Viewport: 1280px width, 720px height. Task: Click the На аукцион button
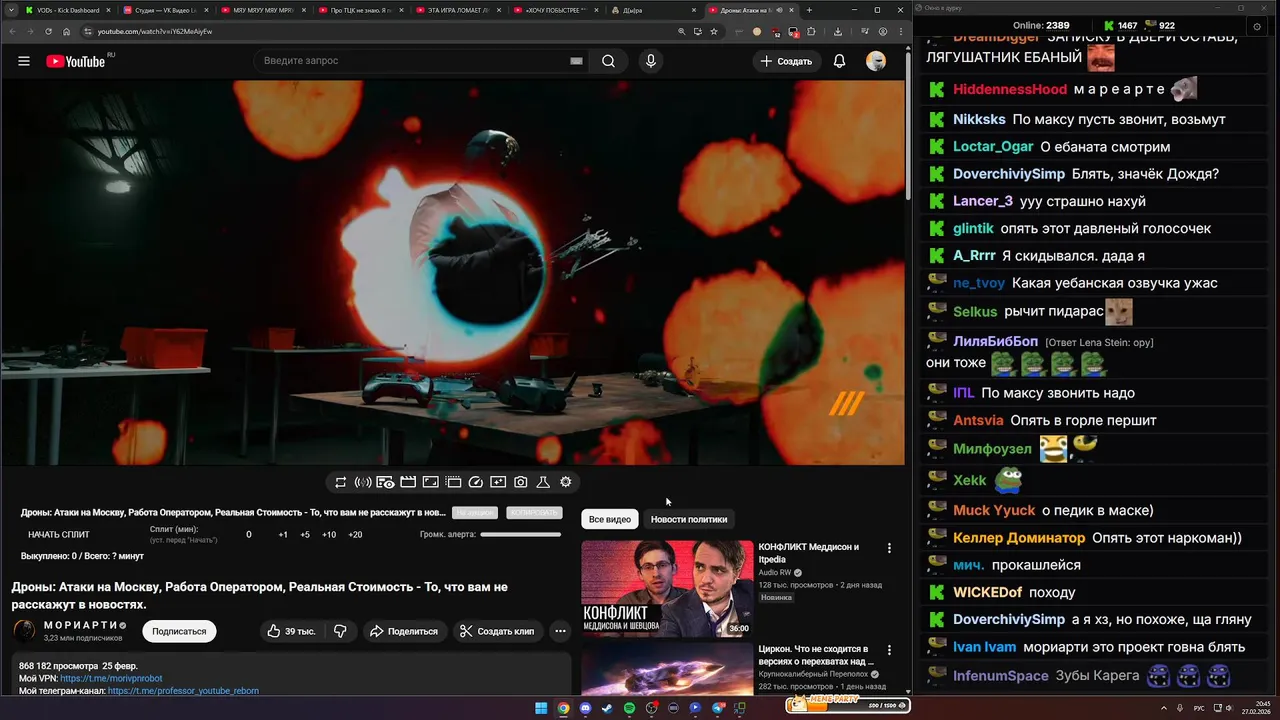pos(474,513)
